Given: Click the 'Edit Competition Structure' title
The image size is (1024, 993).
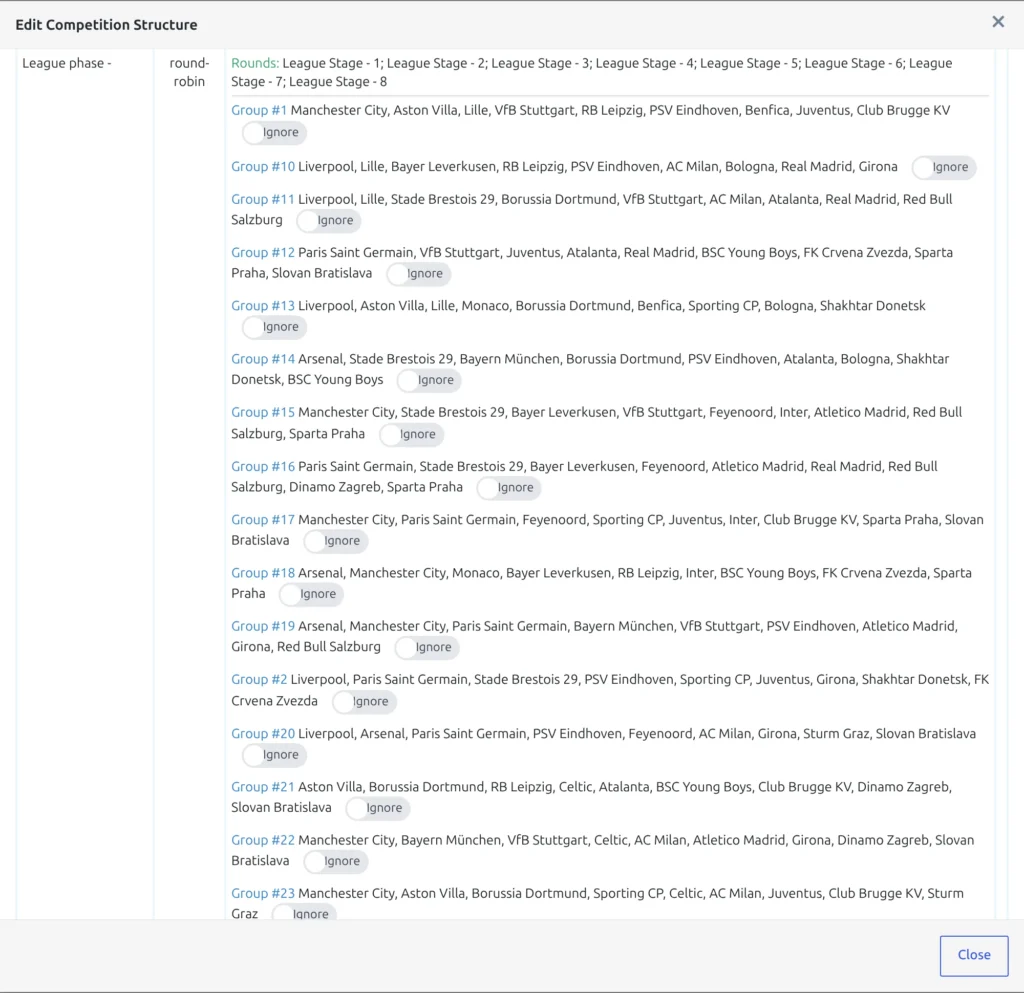Looking at the screenshot, I should (106, 25).
